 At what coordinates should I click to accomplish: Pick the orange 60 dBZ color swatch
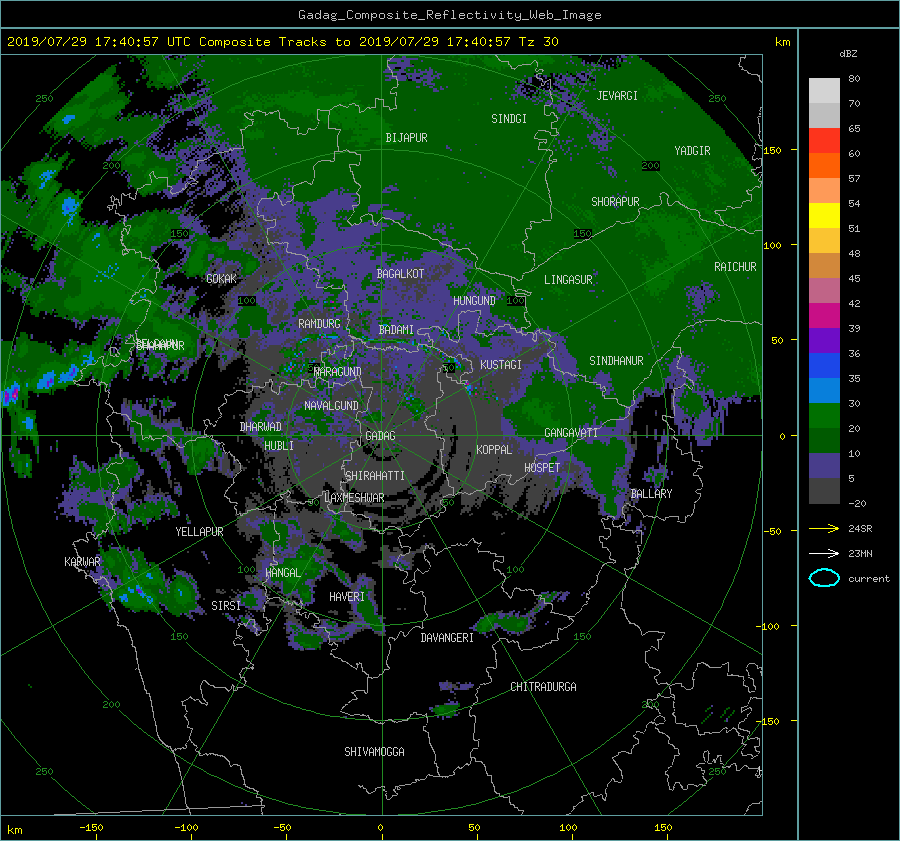click(x=824, y=165)
